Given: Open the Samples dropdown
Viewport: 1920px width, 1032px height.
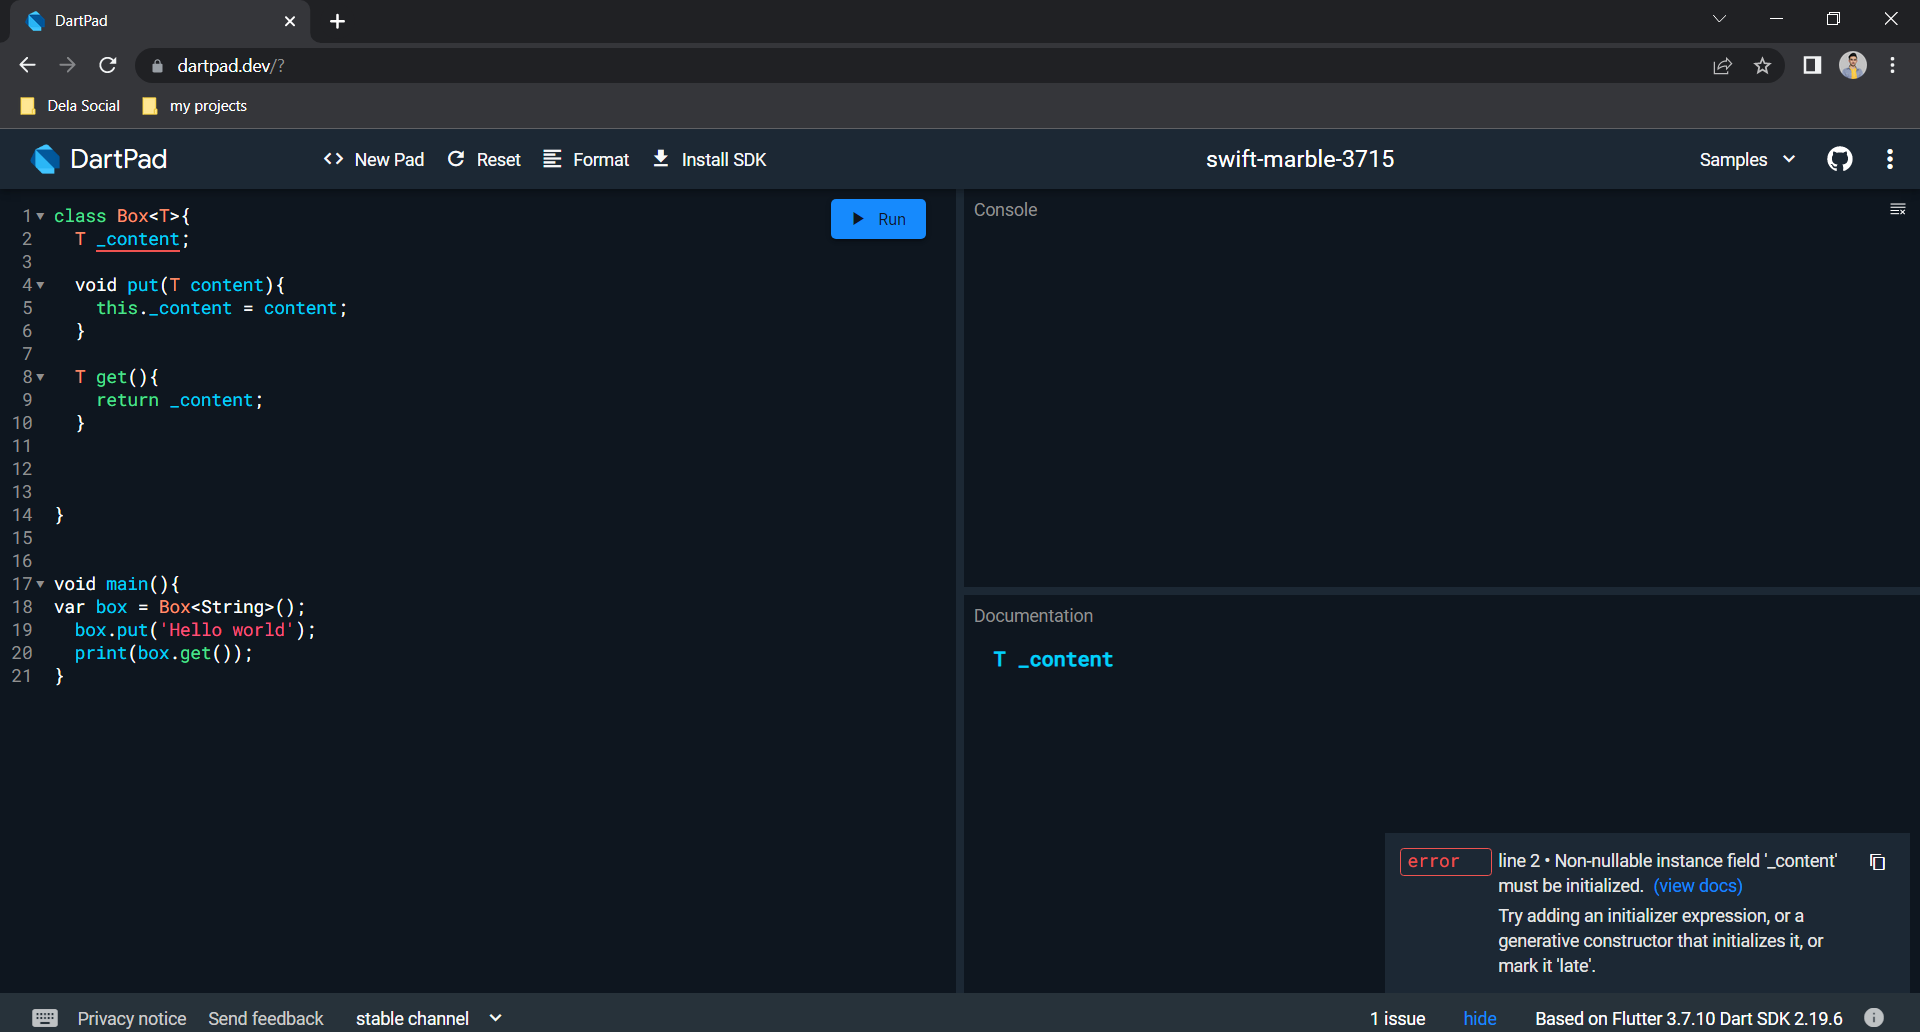Looking at the screenshot, I should click(x=1748, y=159).
